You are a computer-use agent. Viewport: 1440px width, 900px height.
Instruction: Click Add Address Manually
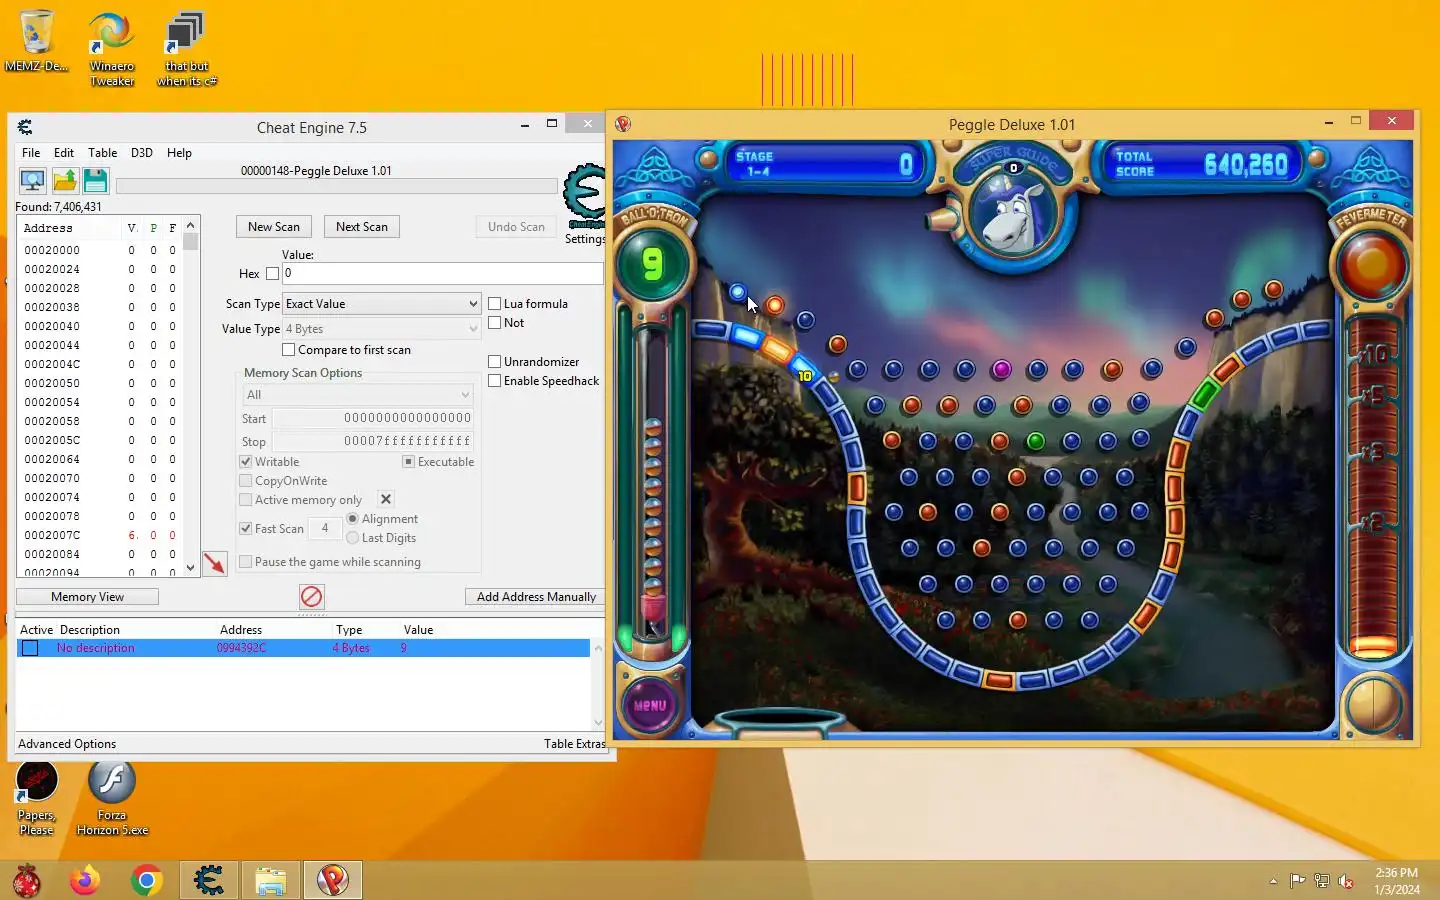click(536, 597)
